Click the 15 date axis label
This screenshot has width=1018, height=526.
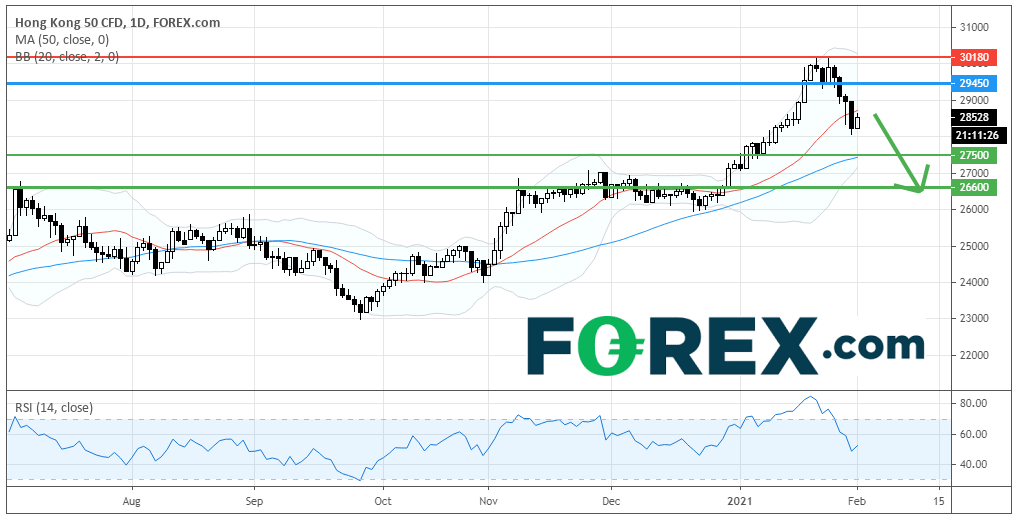(937, 501)
